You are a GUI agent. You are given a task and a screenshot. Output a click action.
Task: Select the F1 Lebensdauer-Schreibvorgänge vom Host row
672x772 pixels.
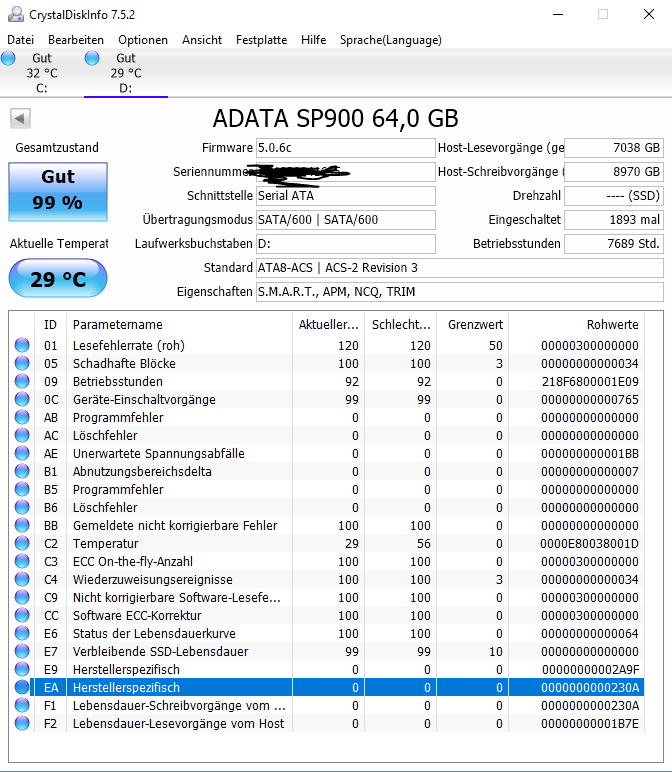coord(327,705)
